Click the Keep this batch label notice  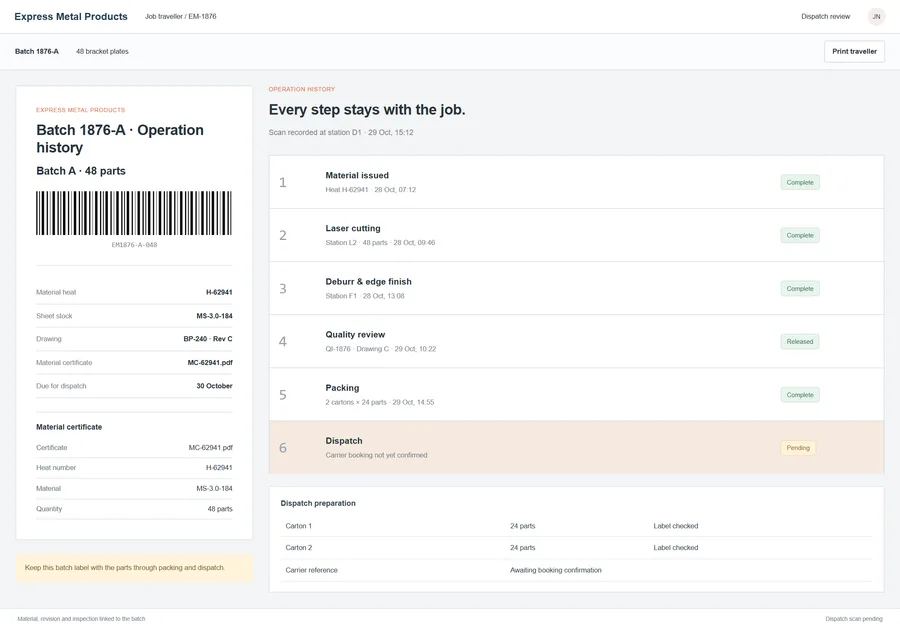coord(134,568)
